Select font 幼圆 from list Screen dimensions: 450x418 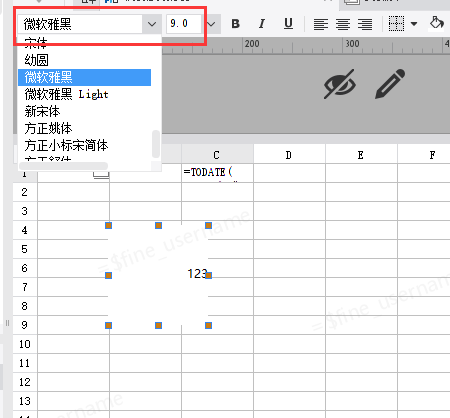[x=85, y=60]
